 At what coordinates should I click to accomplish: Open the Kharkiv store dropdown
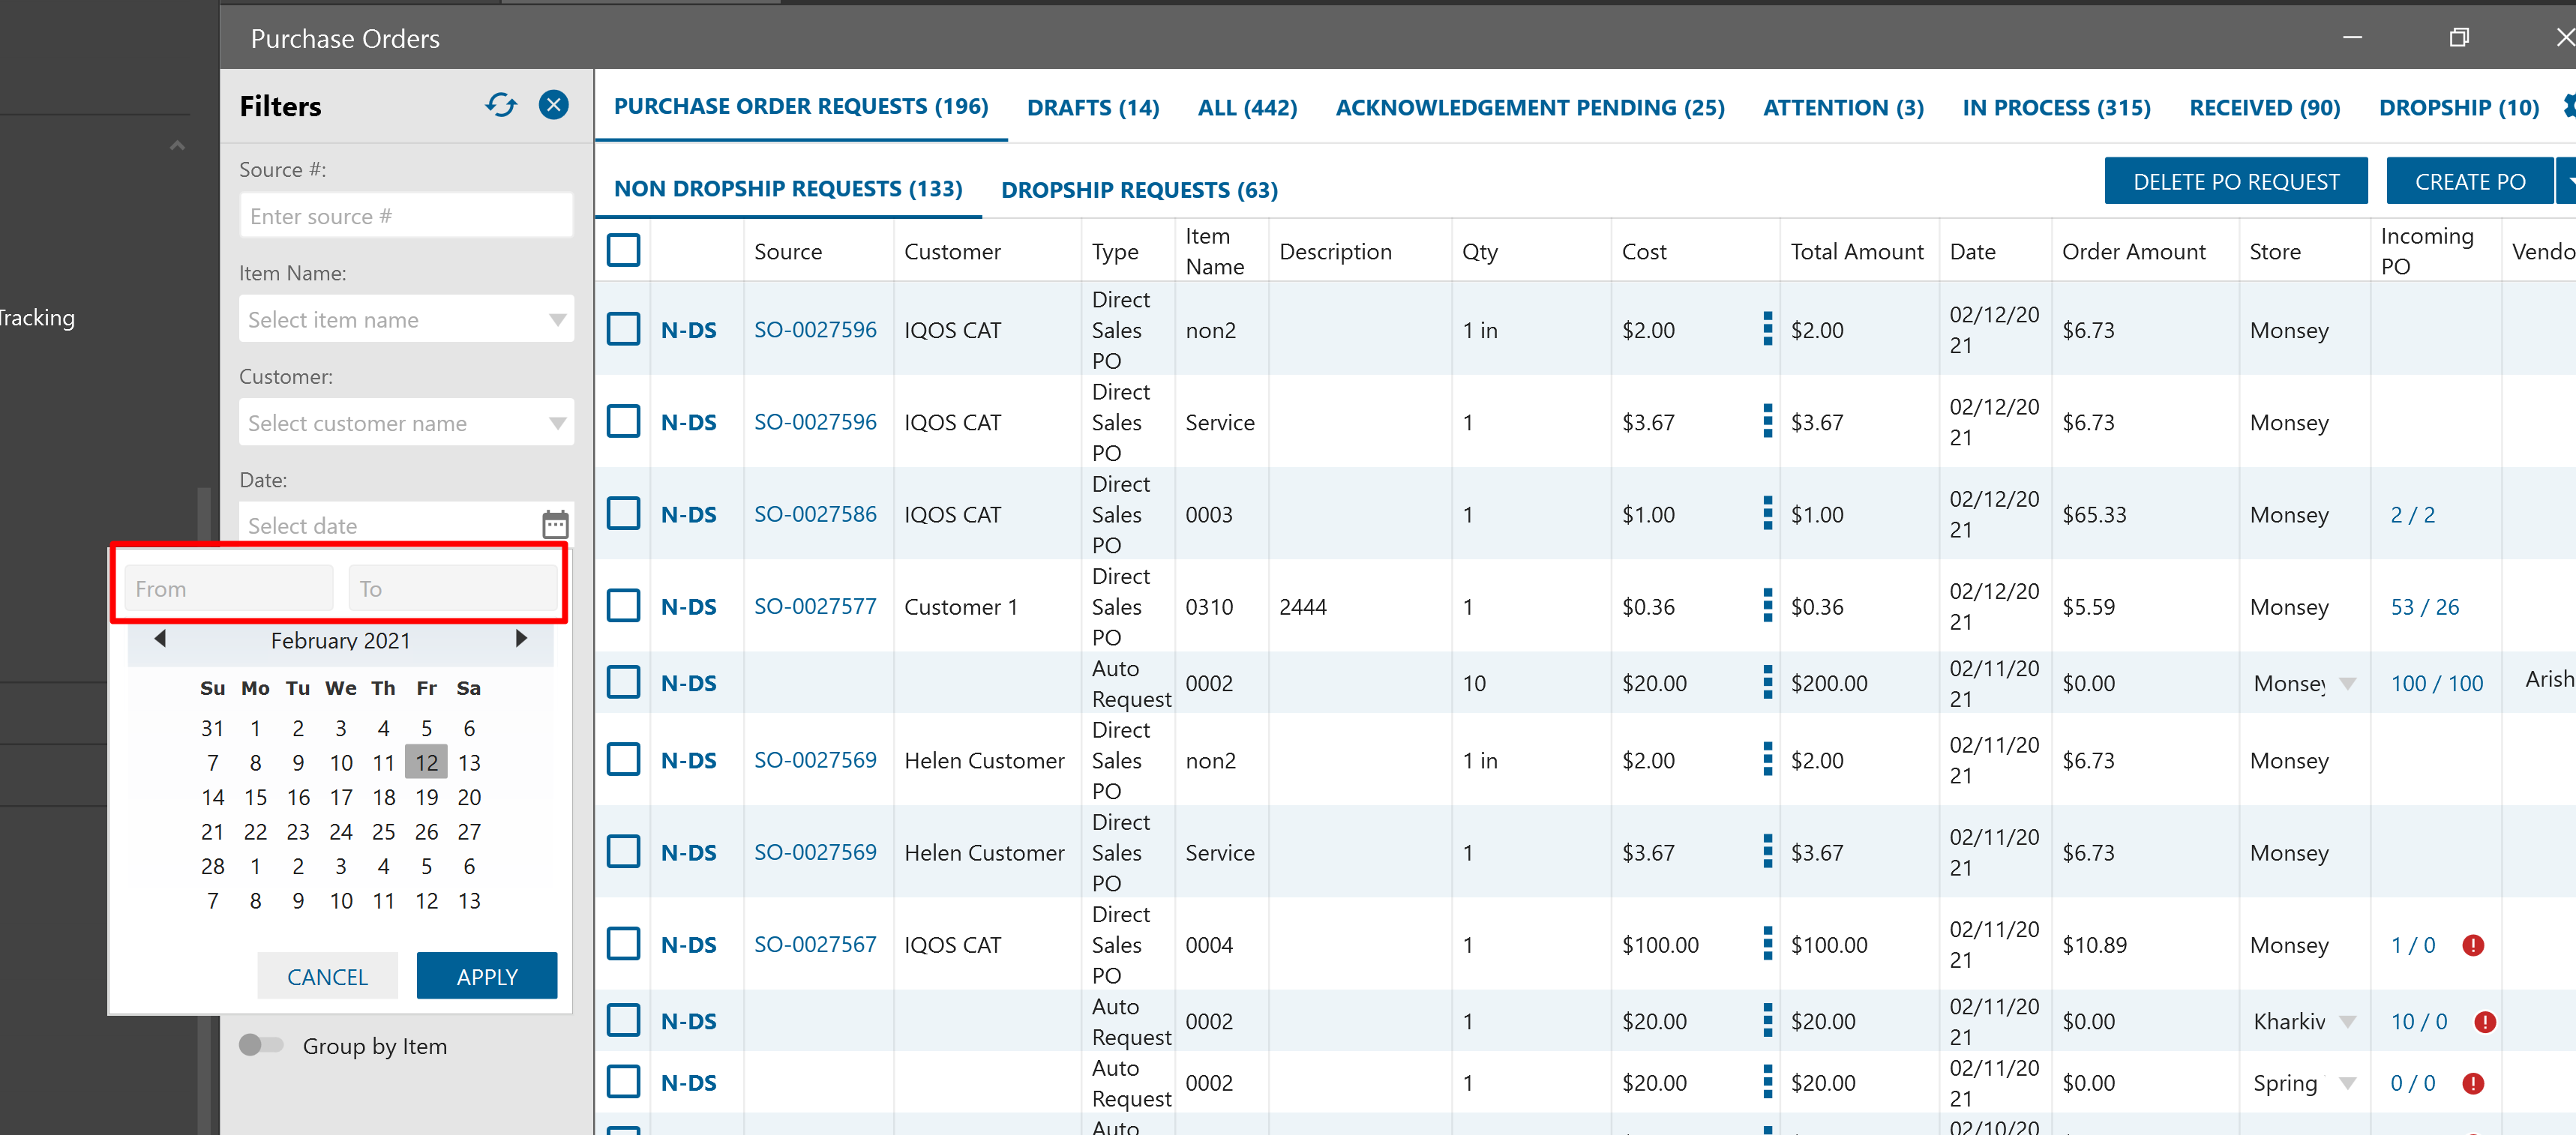point(2347,1021)
